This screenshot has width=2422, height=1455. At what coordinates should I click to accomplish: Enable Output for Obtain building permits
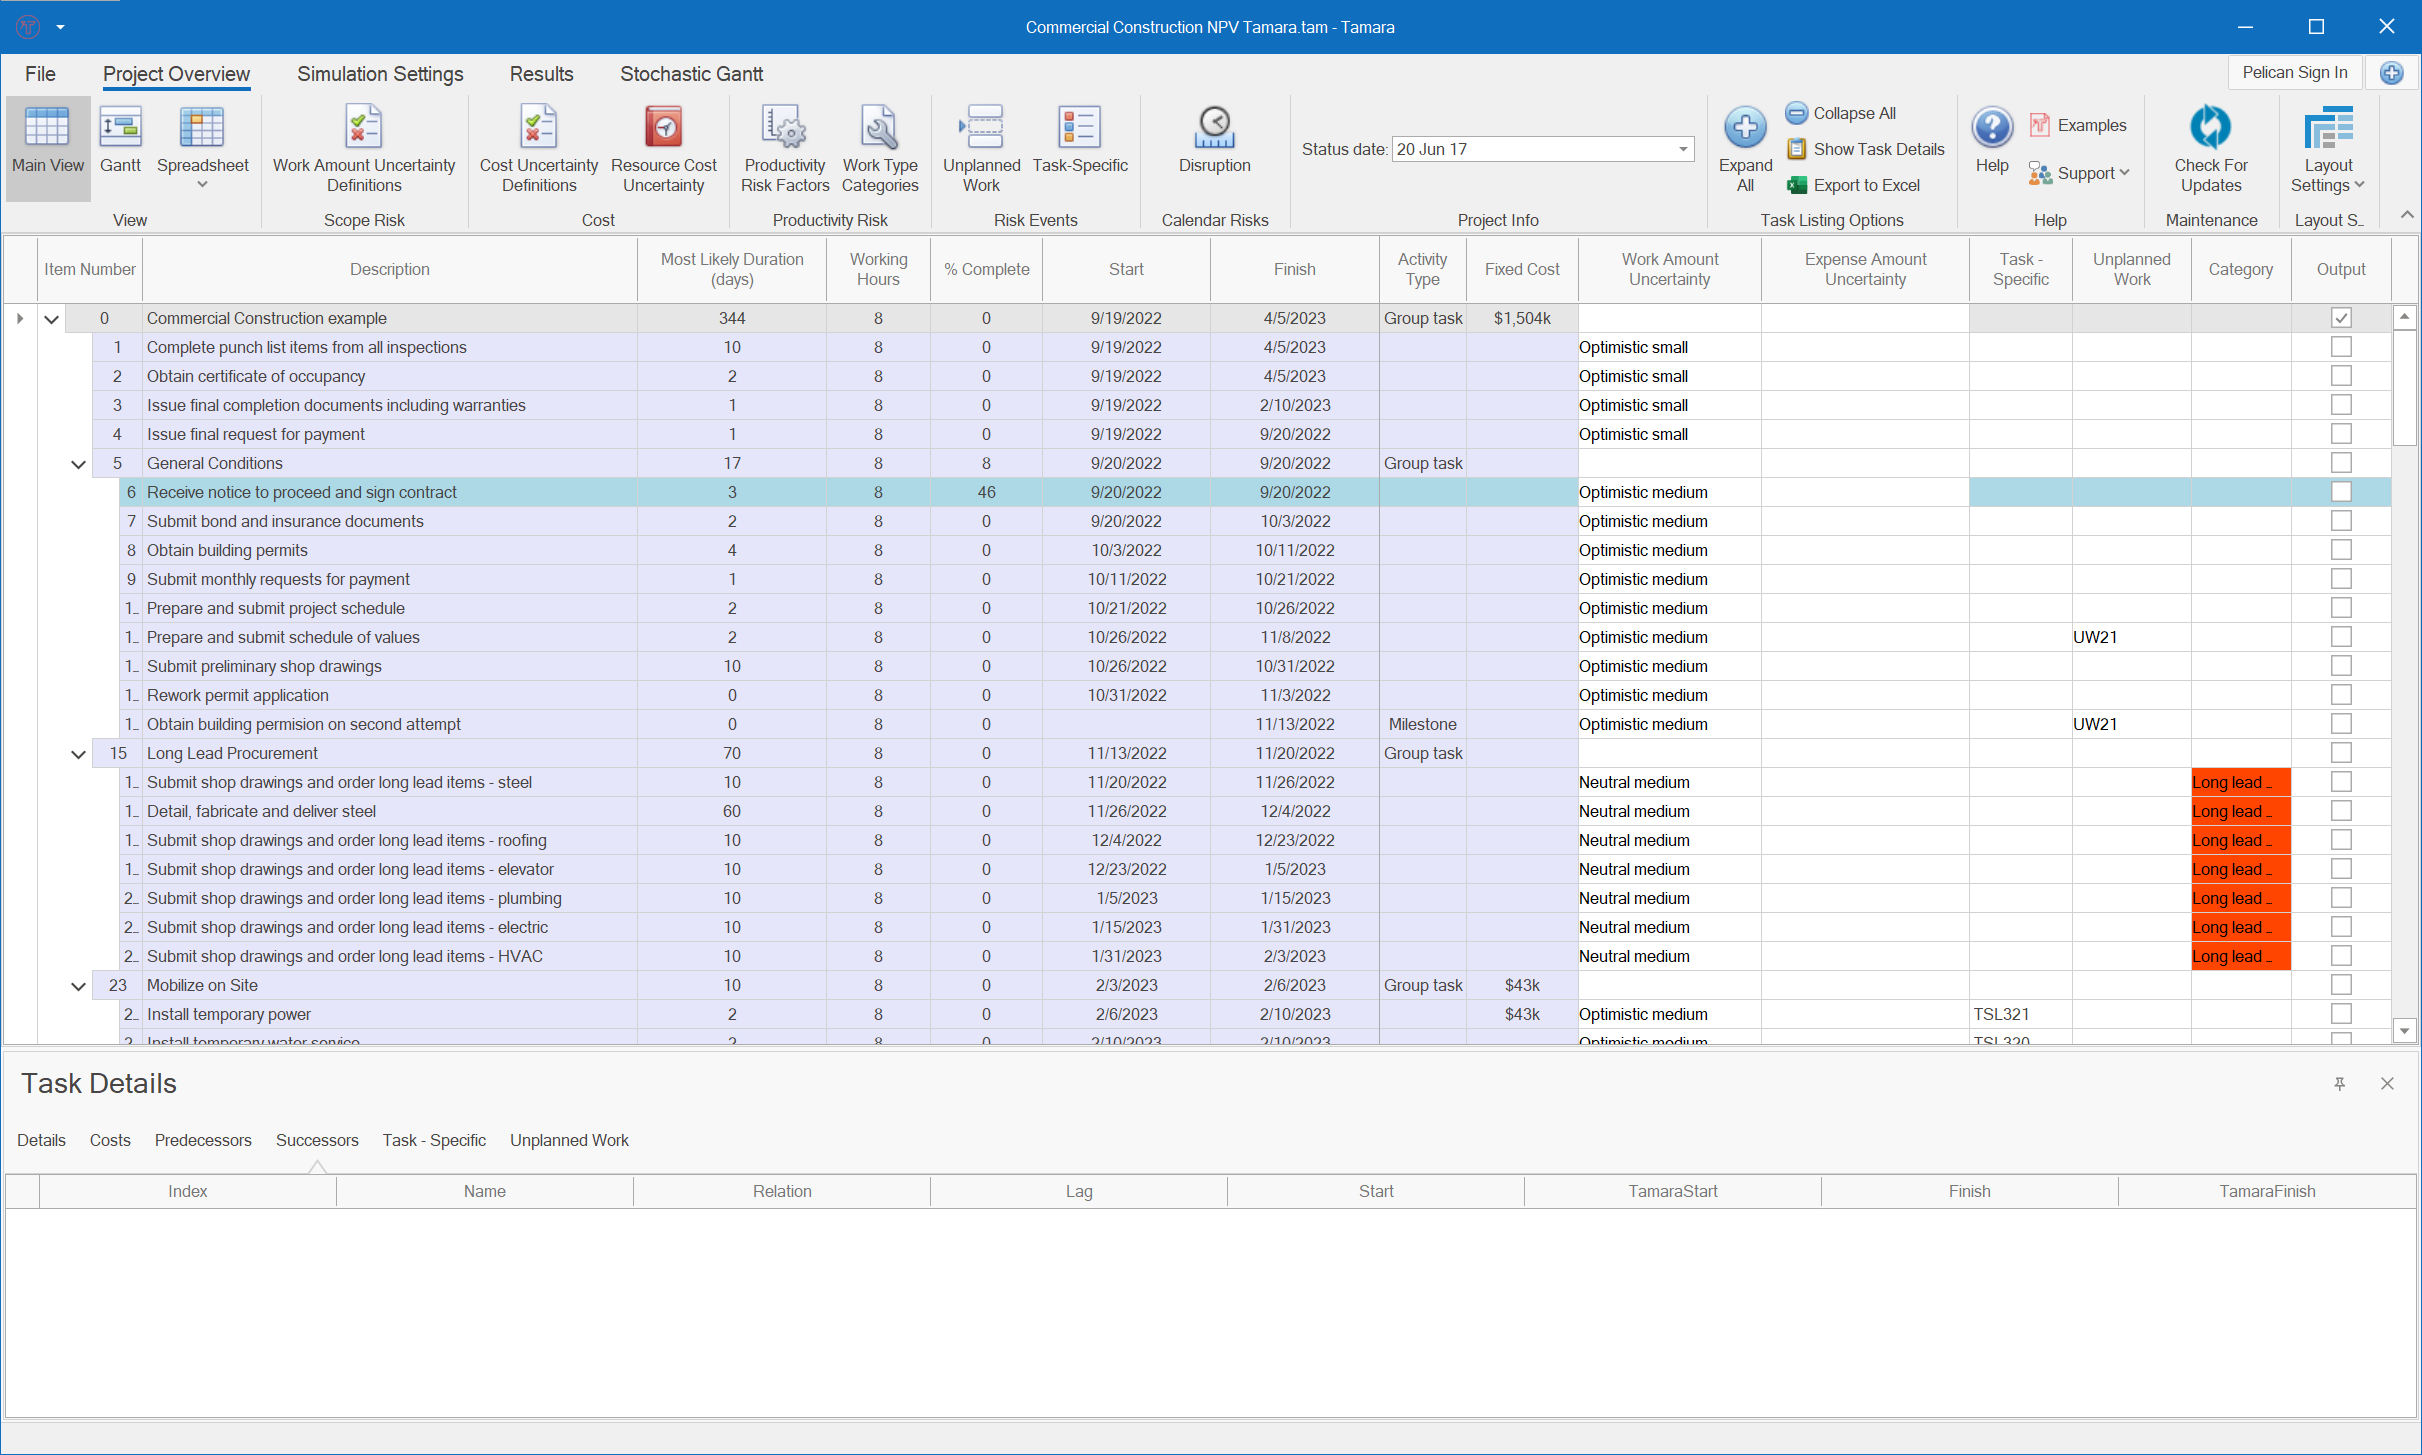pyautogui.click(x=2340, y=549)
